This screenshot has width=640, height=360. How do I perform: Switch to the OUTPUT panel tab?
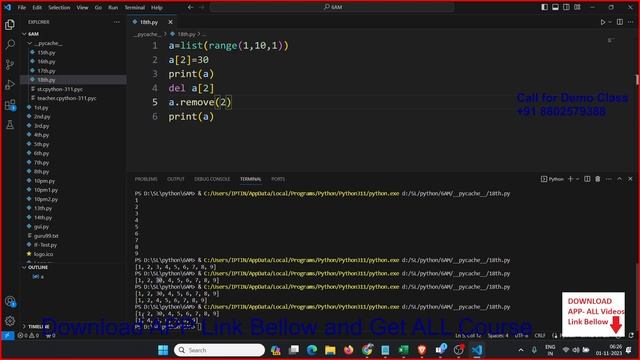176,179
